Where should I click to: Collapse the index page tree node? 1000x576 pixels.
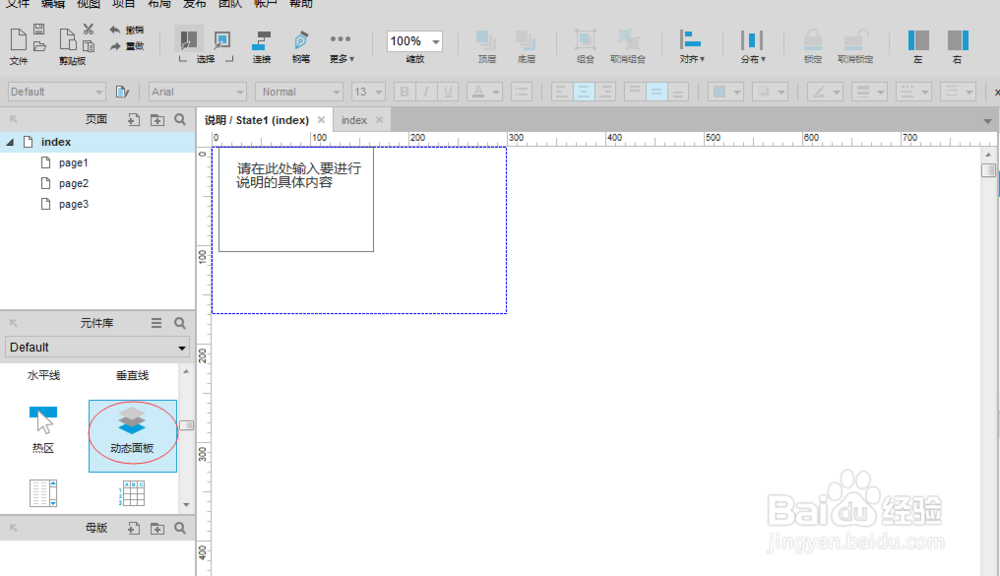pyautogui.click(x=10, y=142)
